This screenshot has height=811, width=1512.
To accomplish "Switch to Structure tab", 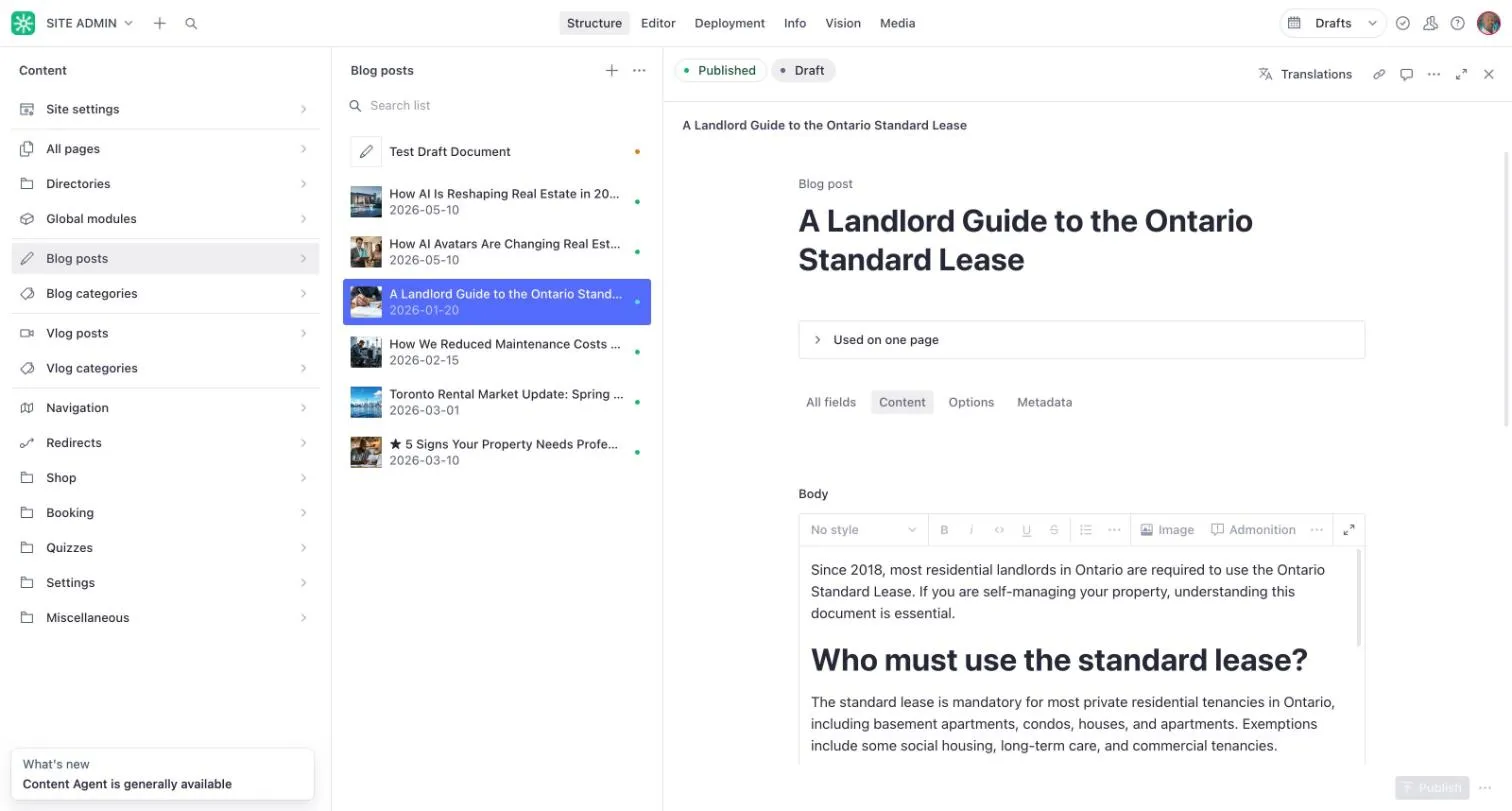I will pyautogui.click(x=594, y=23).
